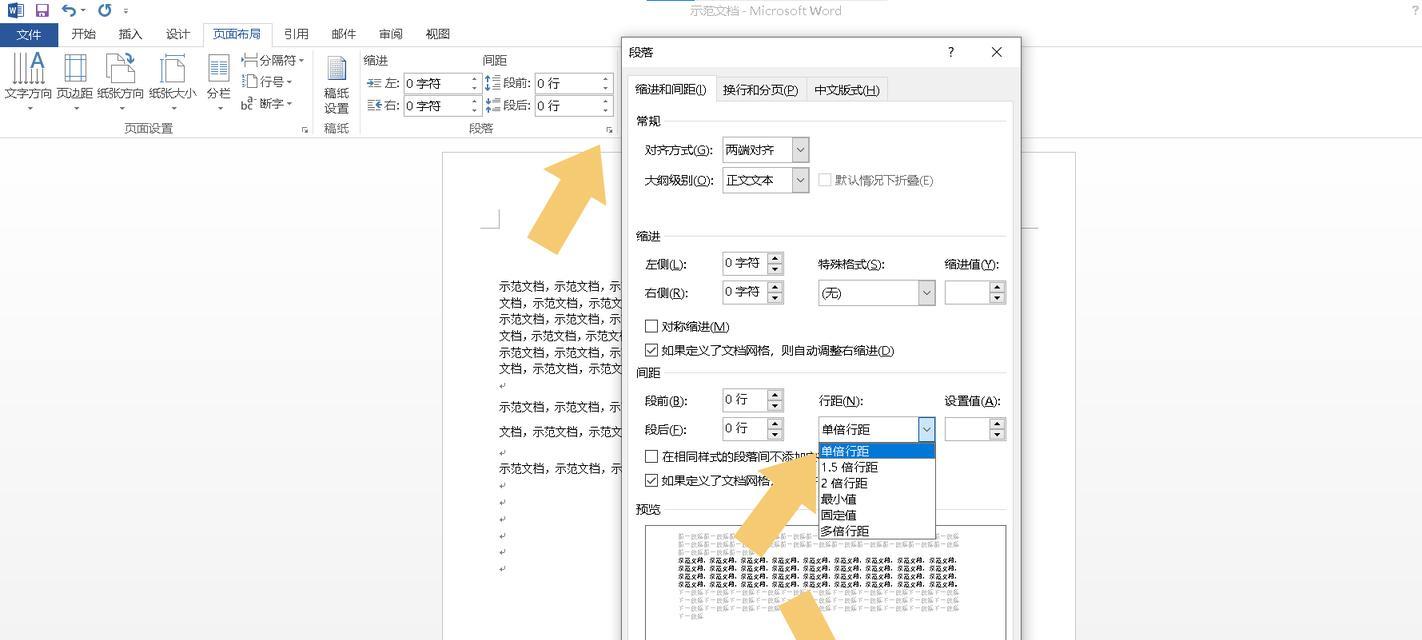Open the 分栏 columns tool
The image size is (1422, 640).
[x=218, y=81]
